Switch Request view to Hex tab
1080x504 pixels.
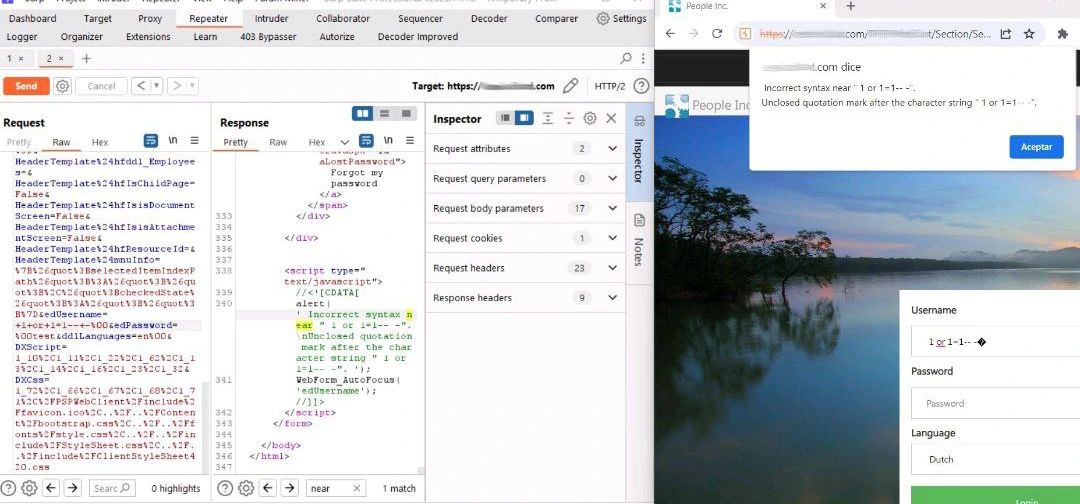click(100, 143)
